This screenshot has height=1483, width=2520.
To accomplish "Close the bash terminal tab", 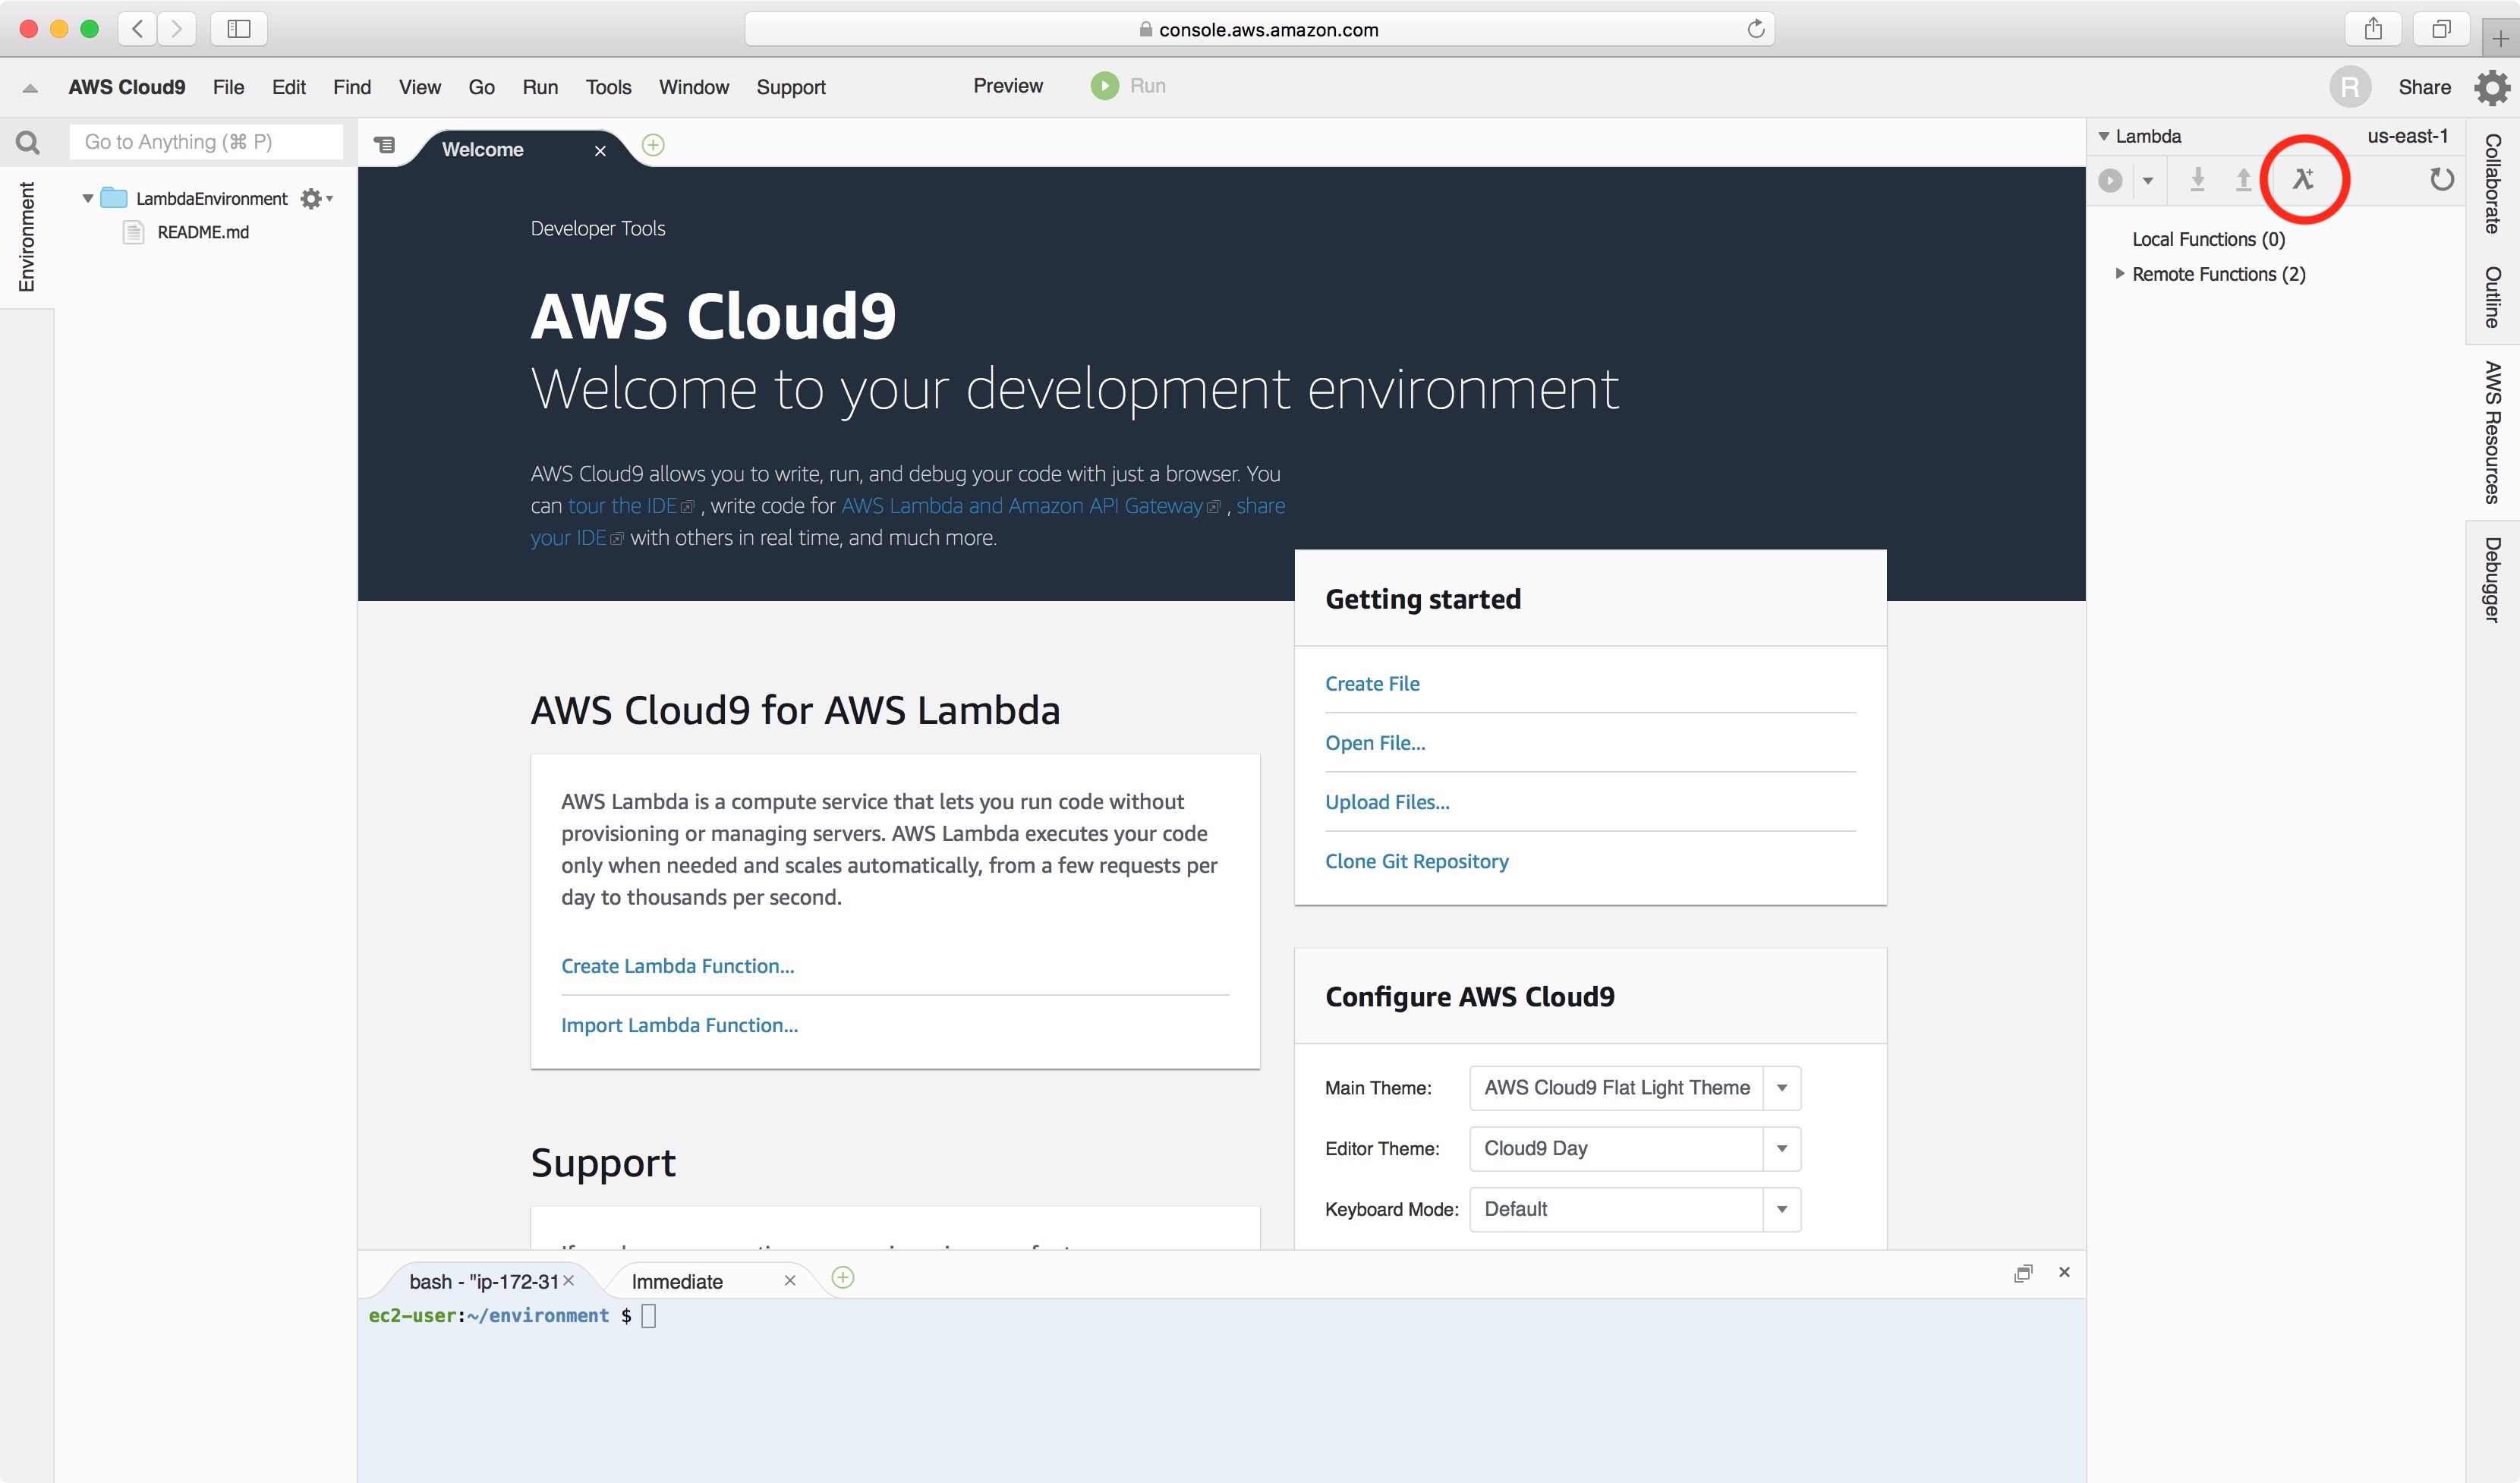I will click(568, 1280).
